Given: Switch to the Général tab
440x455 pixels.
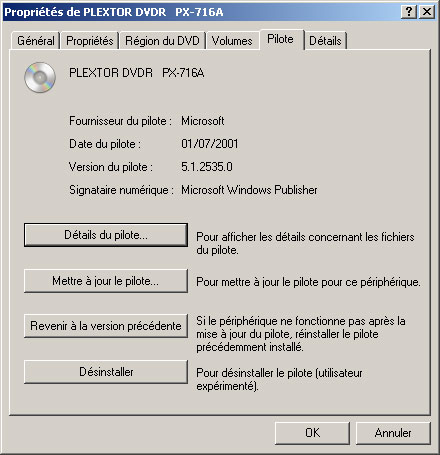Looking at the screenshot, I should click(36, 41).
